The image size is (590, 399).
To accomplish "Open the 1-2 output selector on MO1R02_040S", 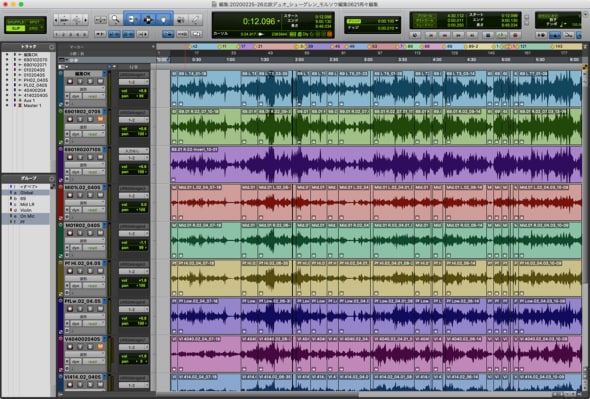I will [x=134, y=233].
